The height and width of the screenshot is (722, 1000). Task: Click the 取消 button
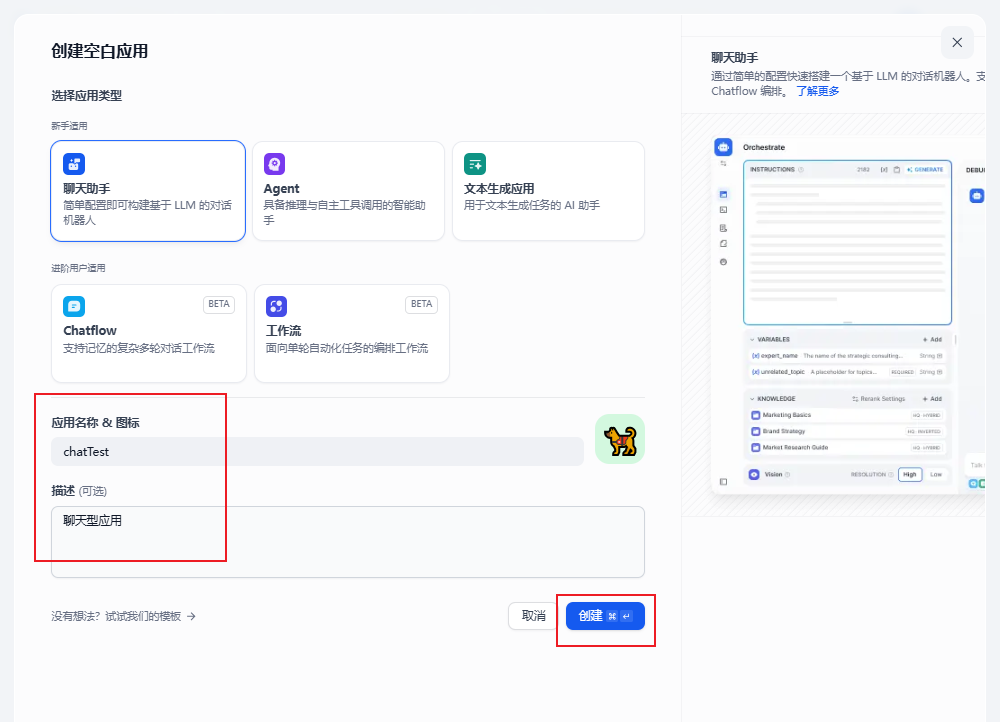coord(533,616)
